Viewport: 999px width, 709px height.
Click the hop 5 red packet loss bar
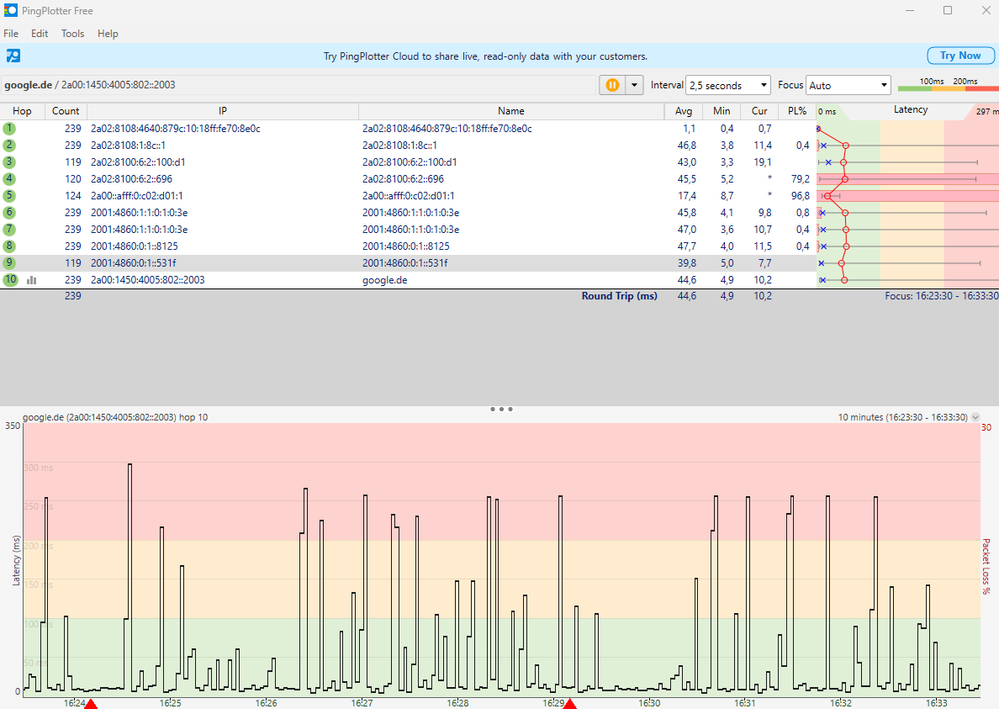click(x=908, y=196)
